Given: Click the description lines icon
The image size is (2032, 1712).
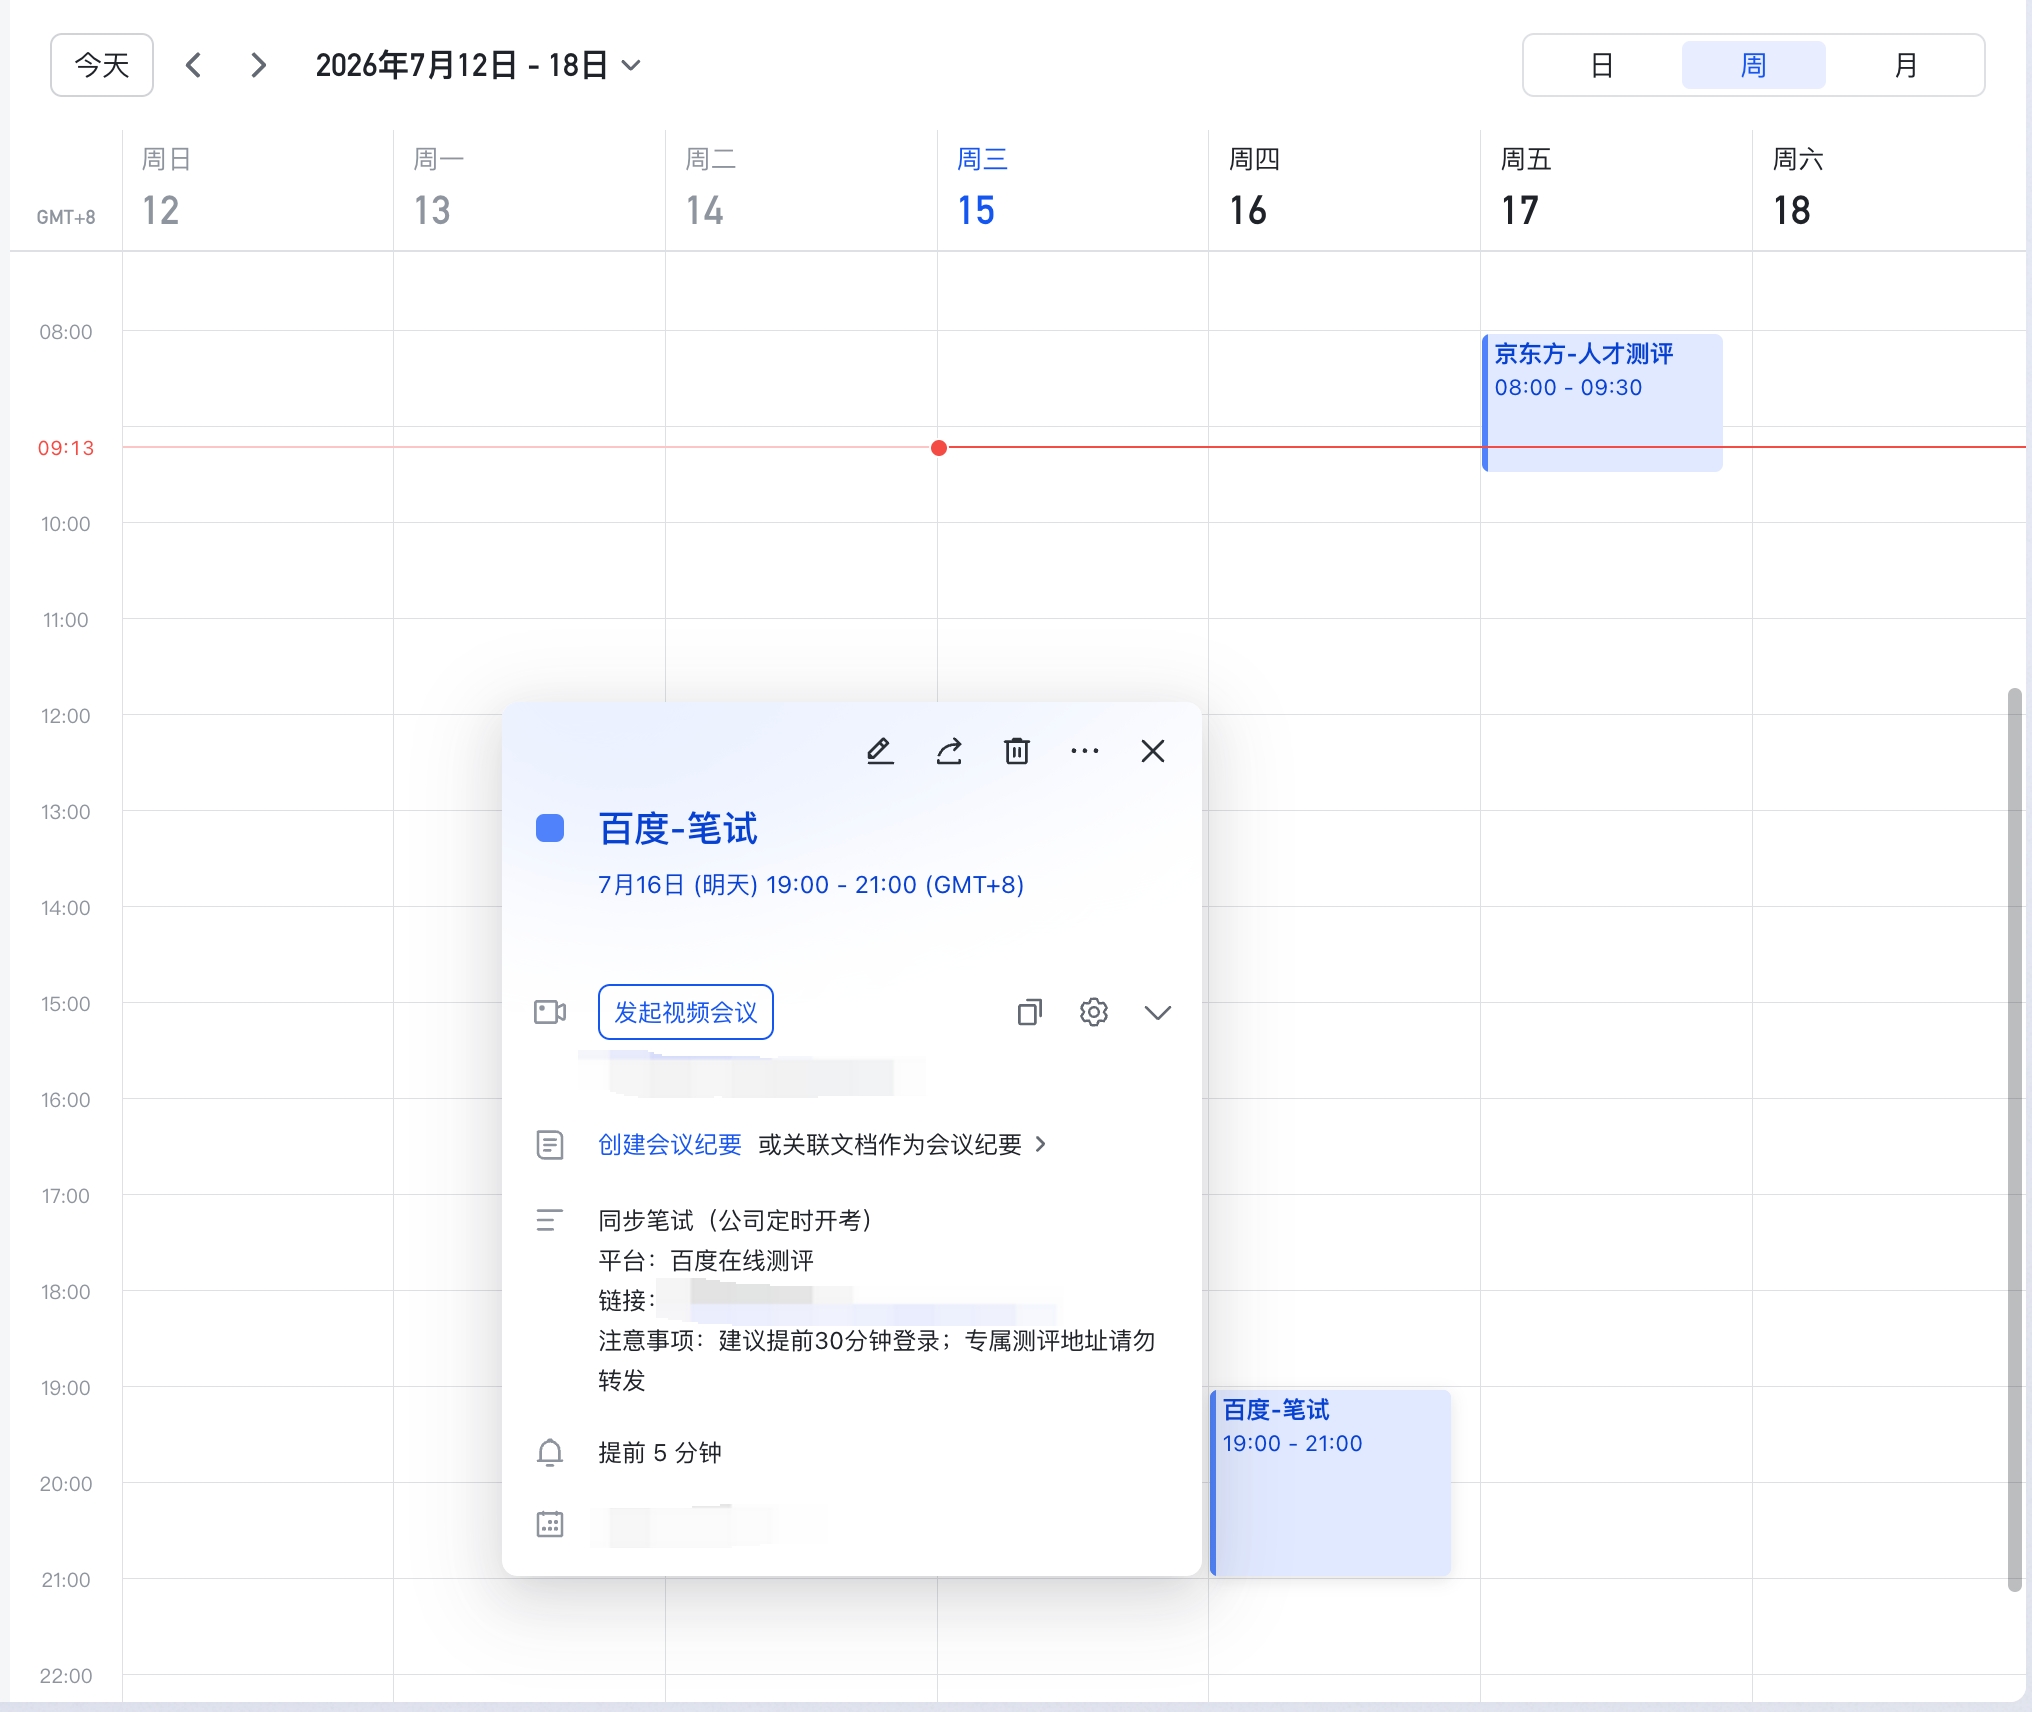Looking at the screenshot, I should 550,1220.
